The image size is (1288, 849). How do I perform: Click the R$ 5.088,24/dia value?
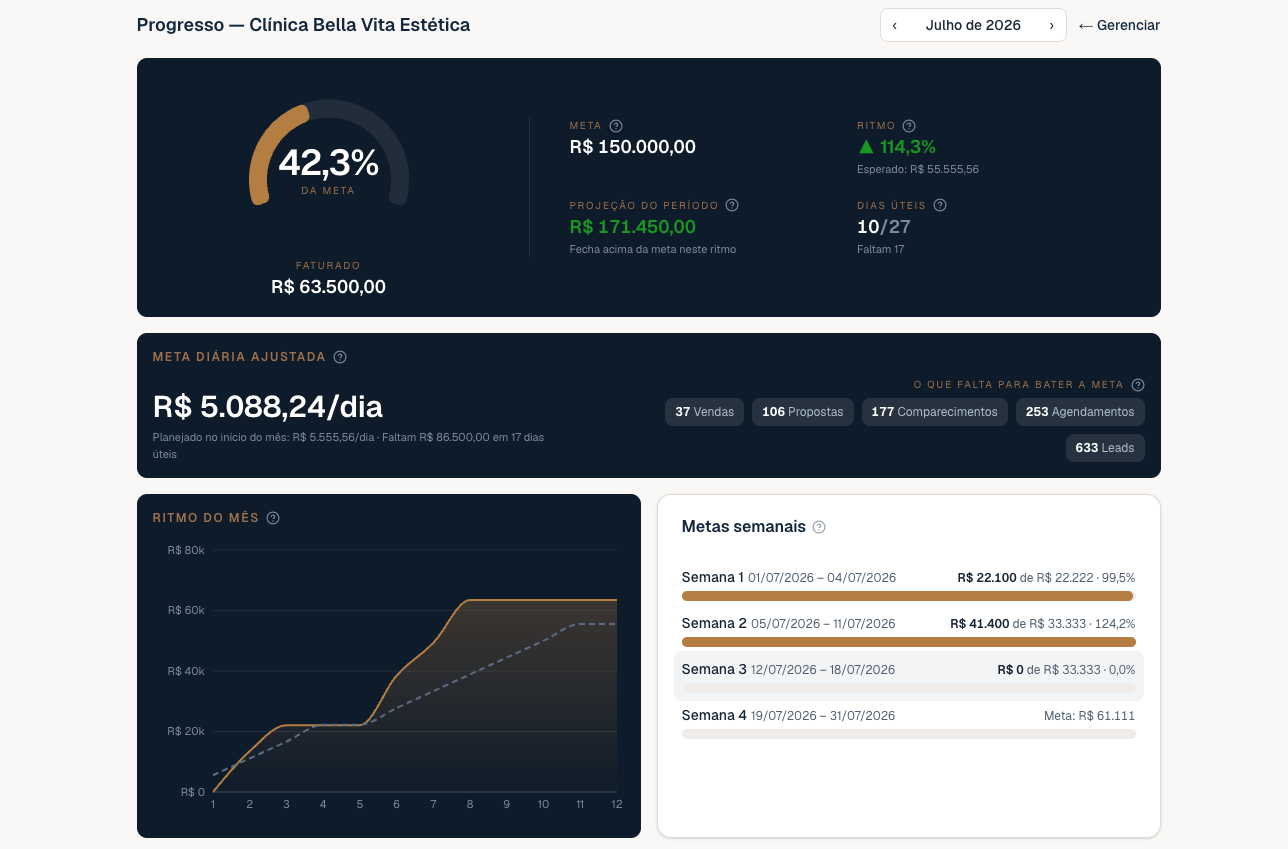coord(268,406)
